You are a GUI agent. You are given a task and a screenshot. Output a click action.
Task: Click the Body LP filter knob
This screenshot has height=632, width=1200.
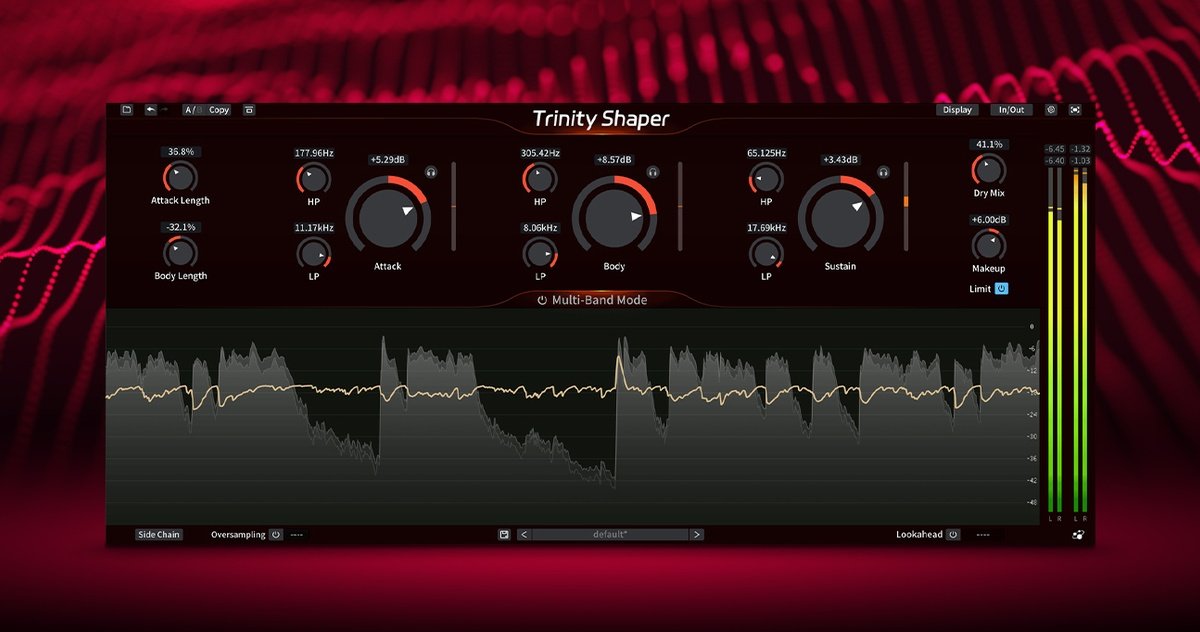pyautogui.click(x=539, y=254)
